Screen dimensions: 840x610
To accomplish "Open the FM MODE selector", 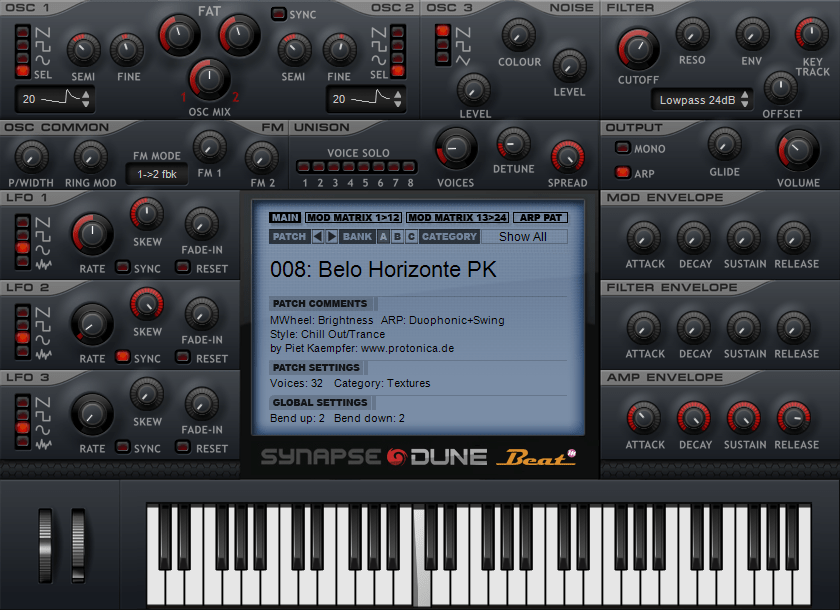I will click(158, 175).
